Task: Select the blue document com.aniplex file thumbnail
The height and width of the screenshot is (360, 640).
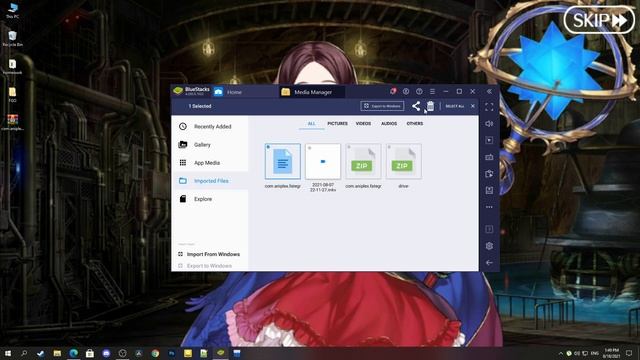Action: tap(282, 161)
